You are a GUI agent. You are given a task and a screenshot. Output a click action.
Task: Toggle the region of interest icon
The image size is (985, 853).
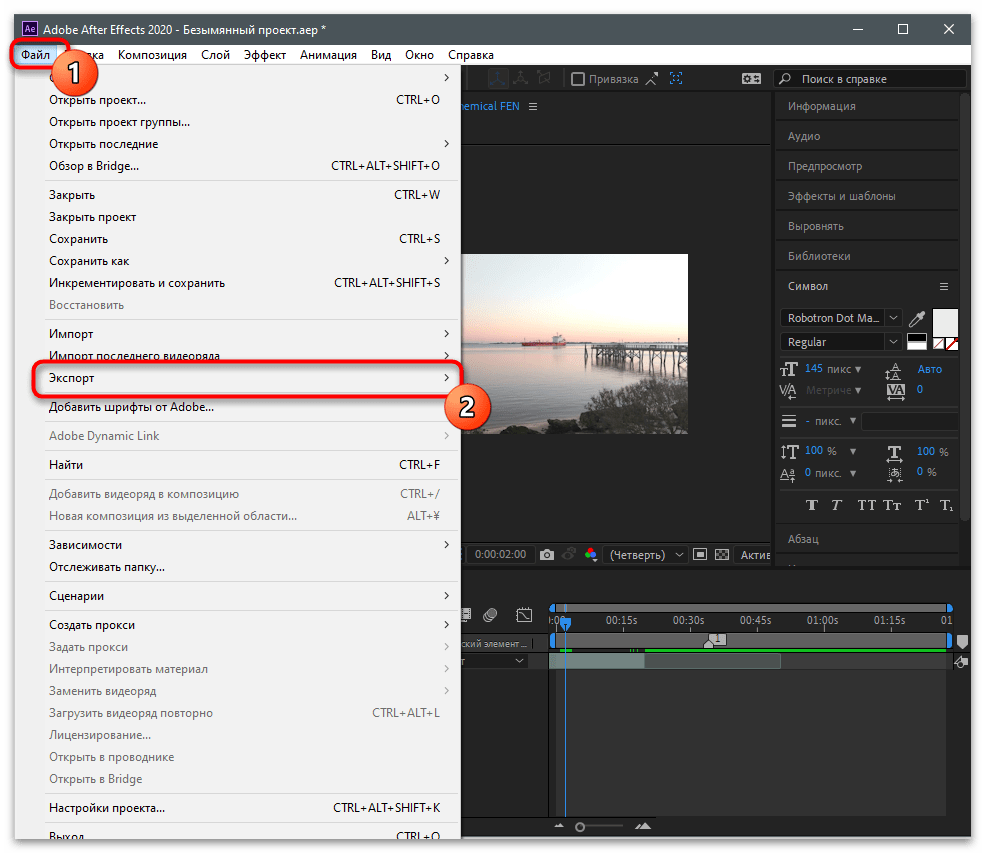(700, 555)
